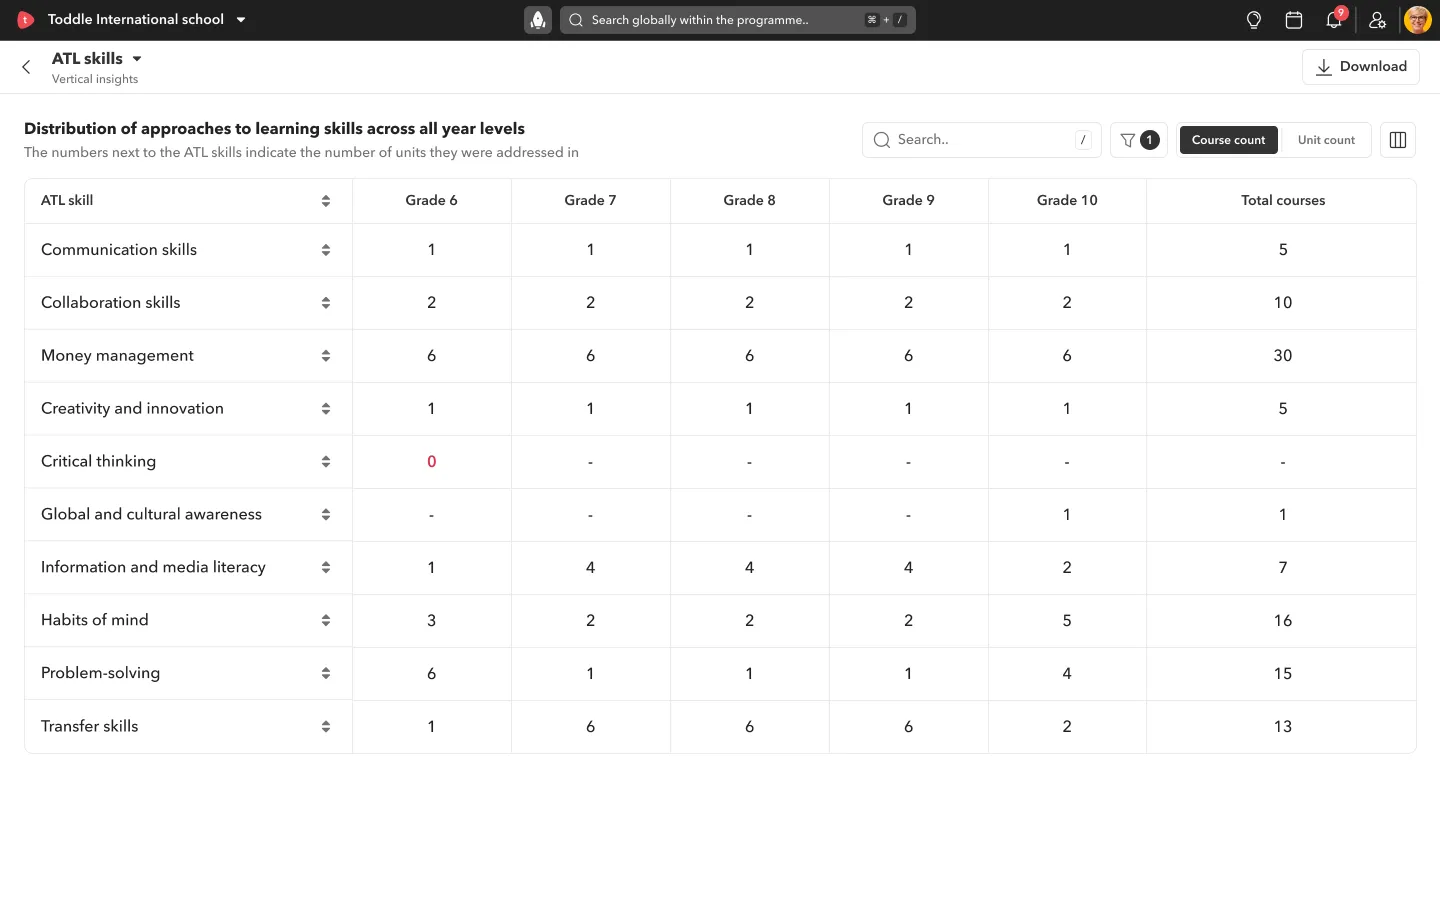
Task: Open Money management skill row
Action: click(x=117, y=355)
